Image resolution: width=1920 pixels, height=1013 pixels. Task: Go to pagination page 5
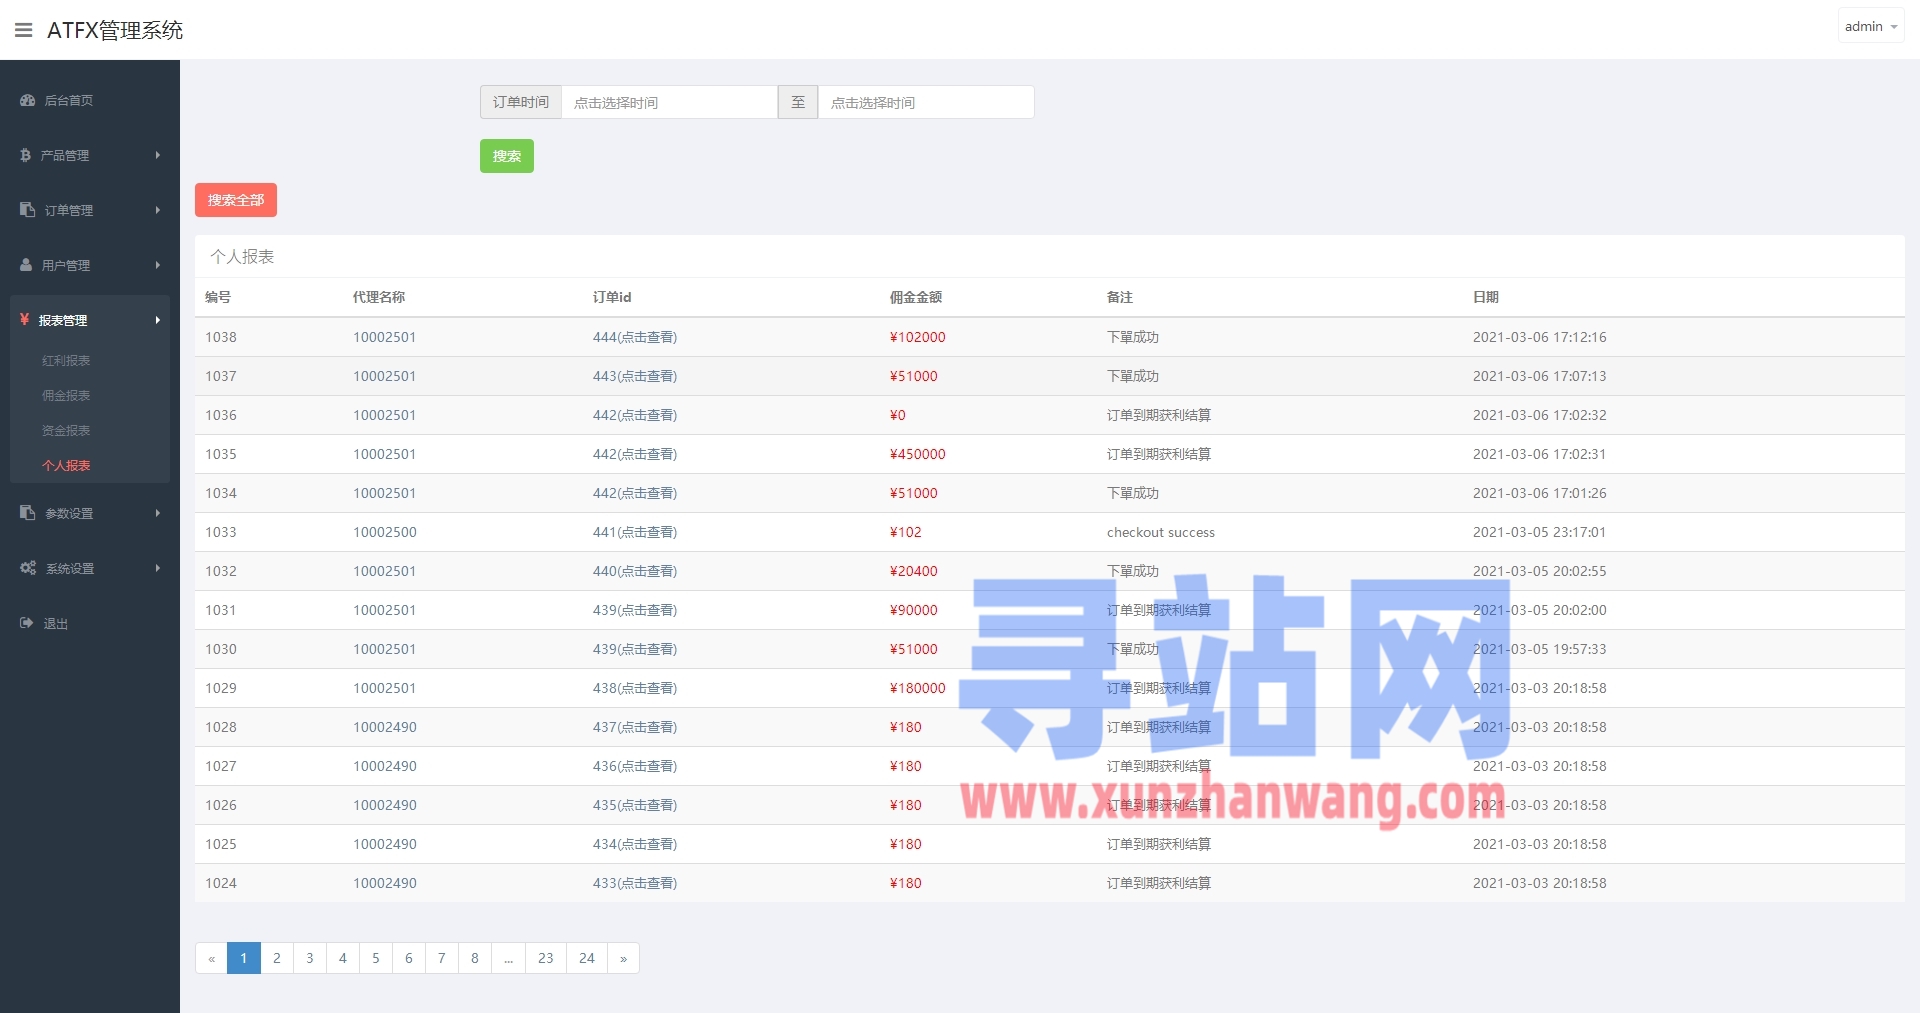(376, 958)
